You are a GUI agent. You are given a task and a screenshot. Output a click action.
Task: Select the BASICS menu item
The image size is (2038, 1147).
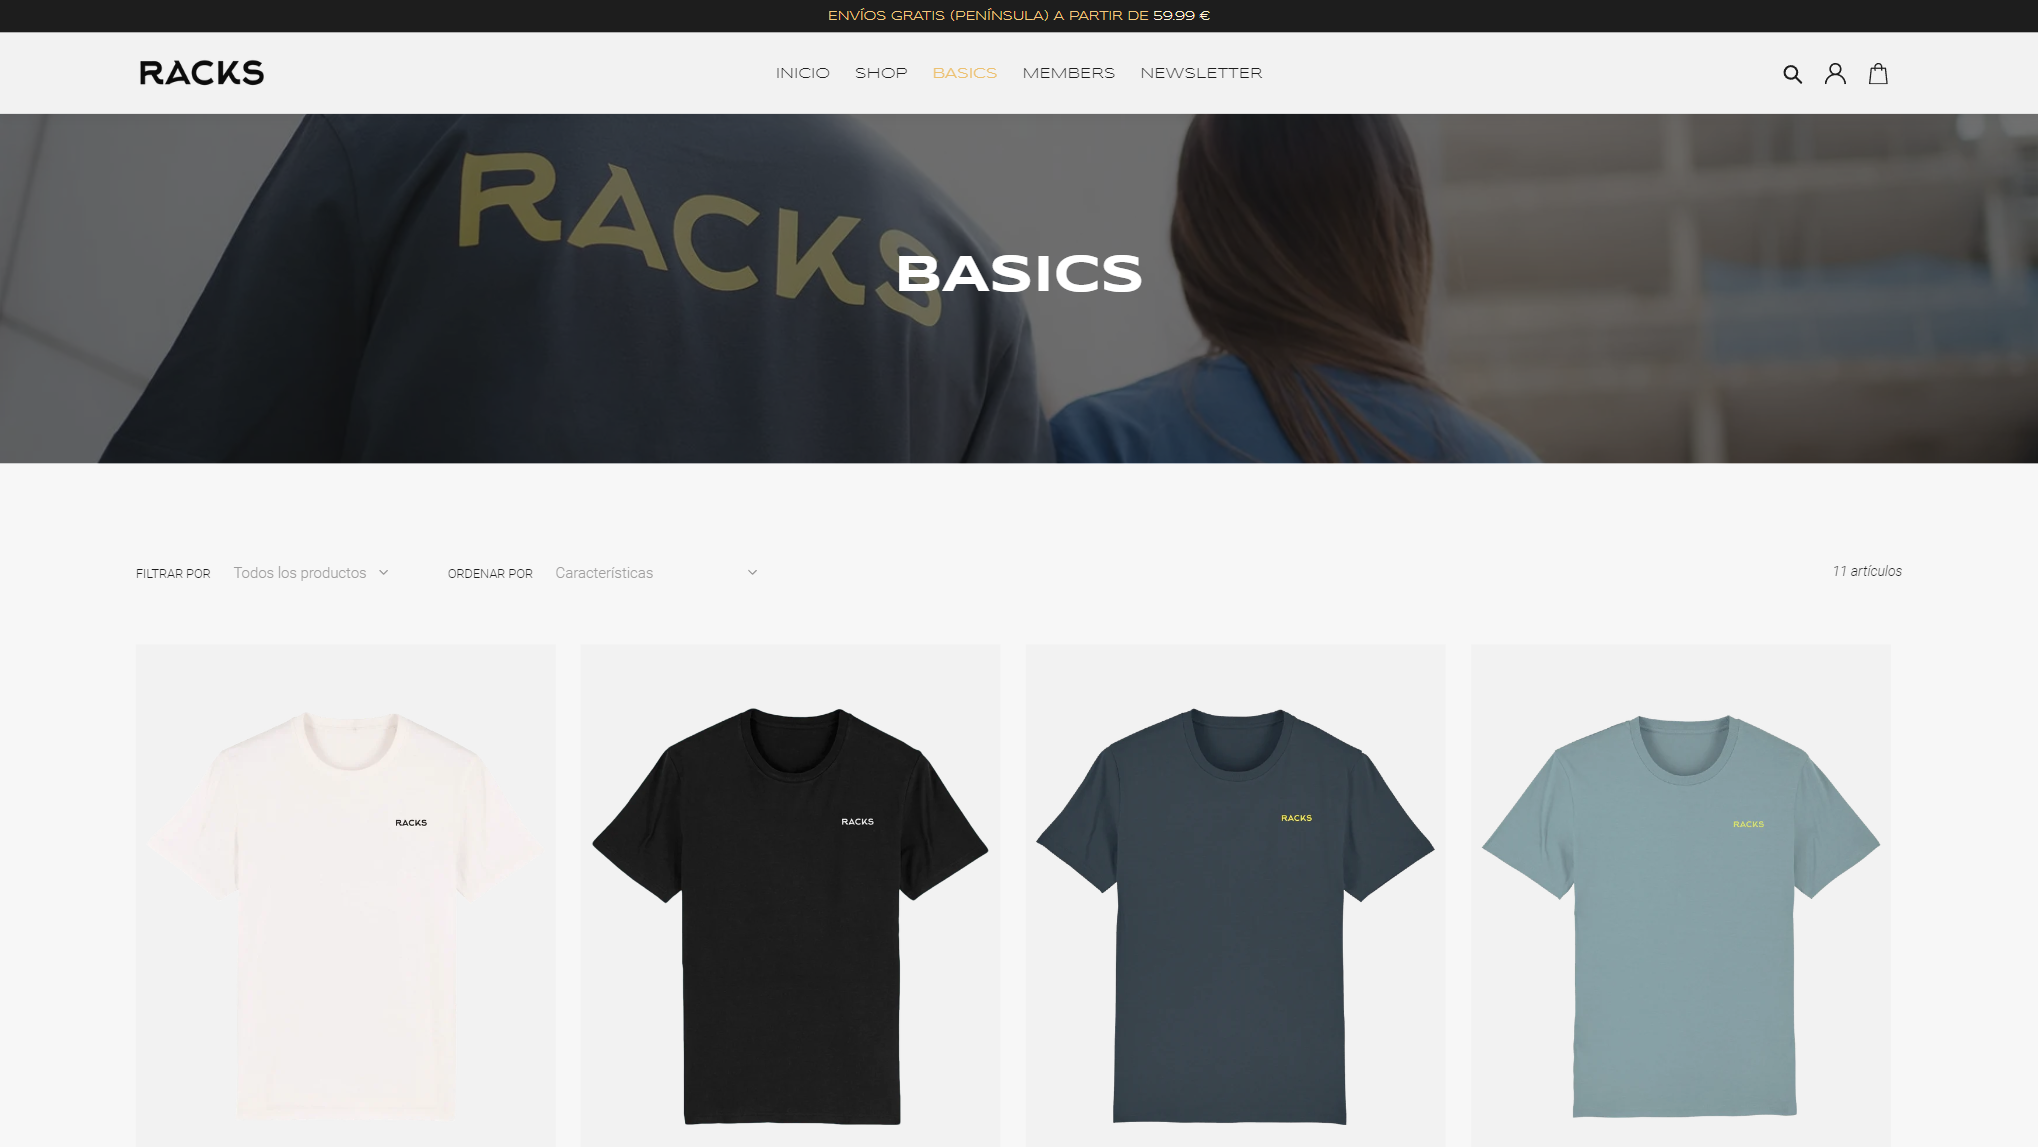click(x=965, y=73)
